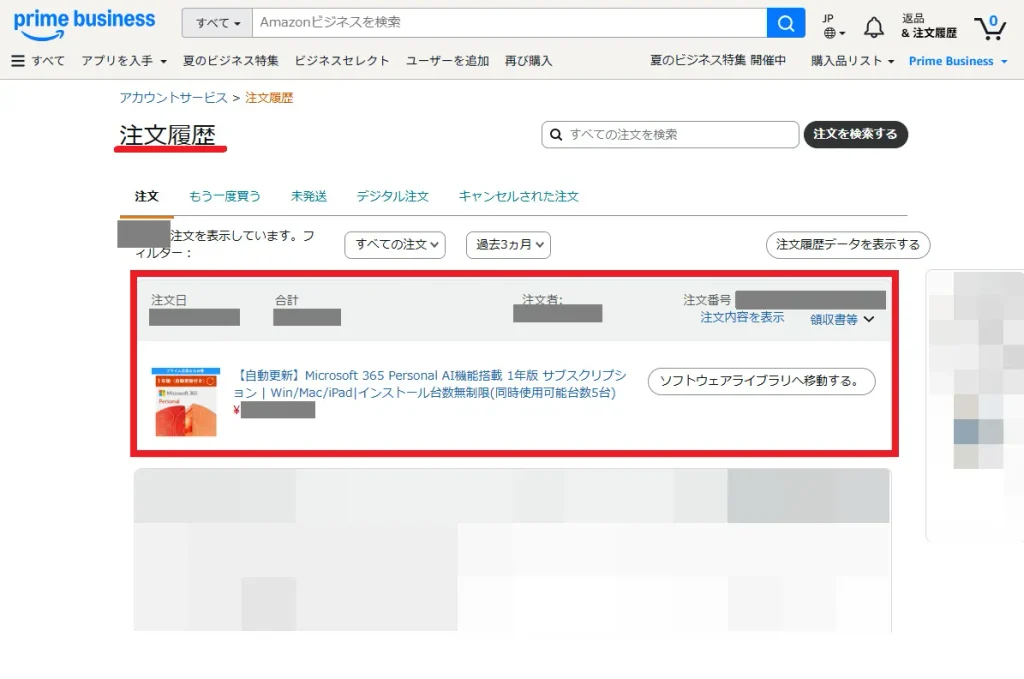The image size is (1024, 679).
Task: Open the JP language globe selector
Action: (834, 26)
